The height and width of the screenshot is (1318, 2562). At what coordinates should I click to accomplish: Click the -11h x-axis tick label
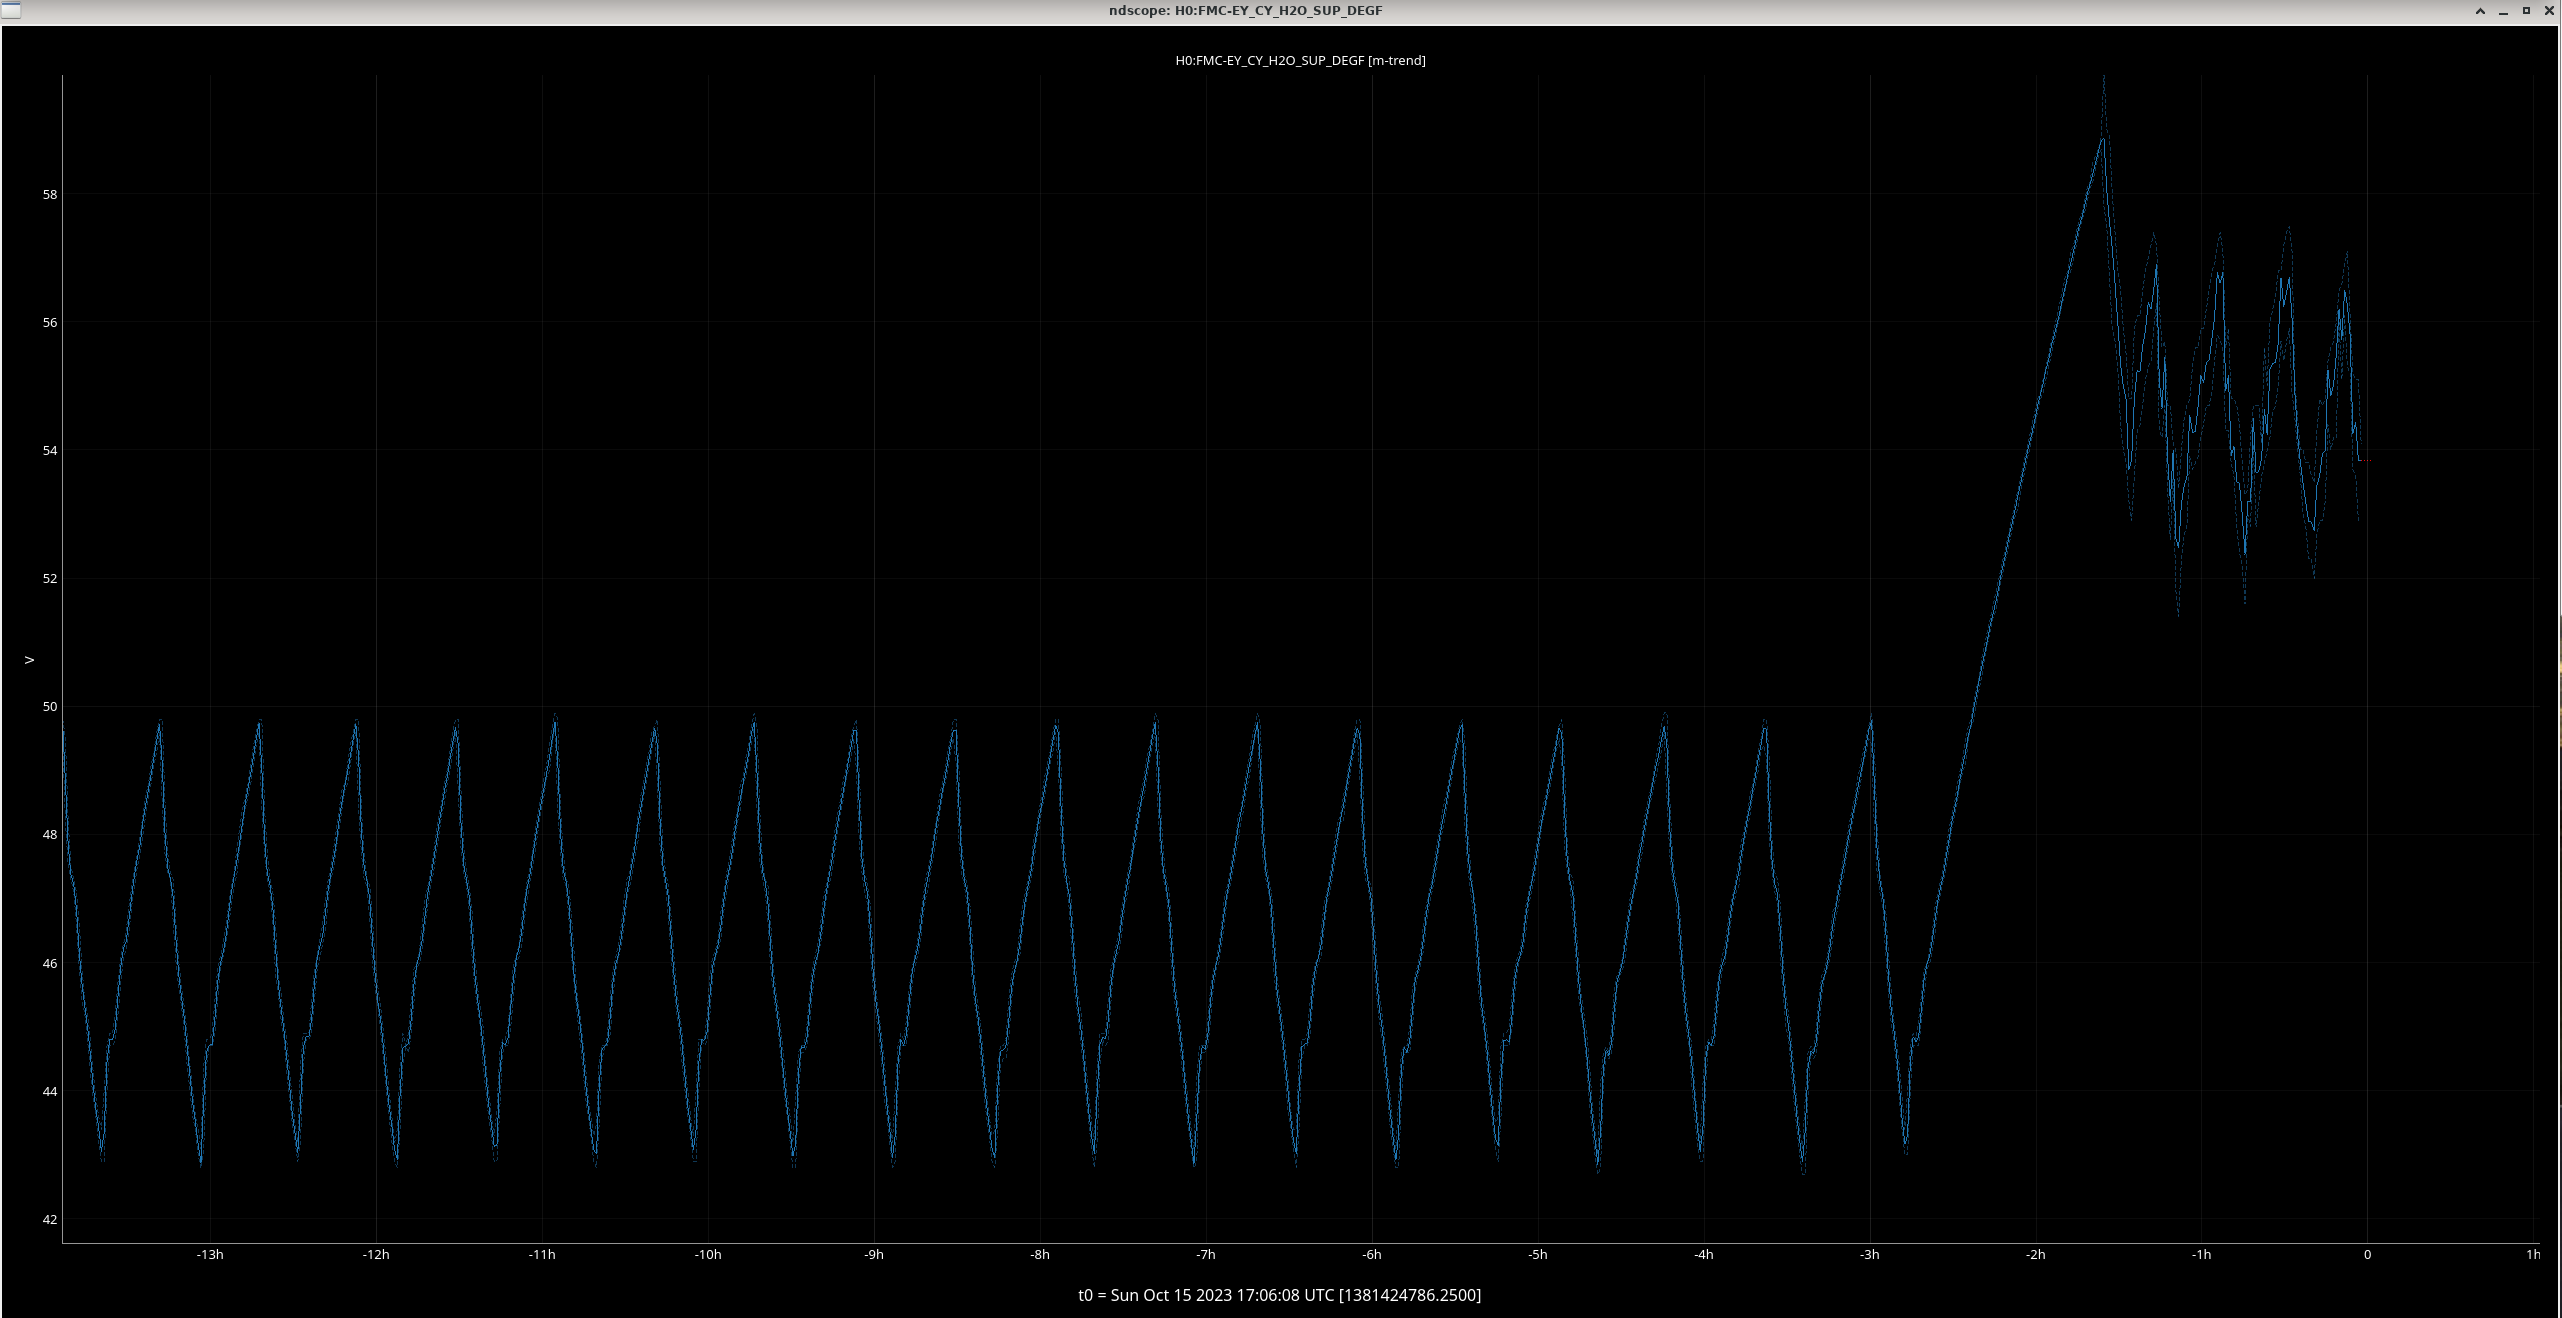(x=542, y=1255)
